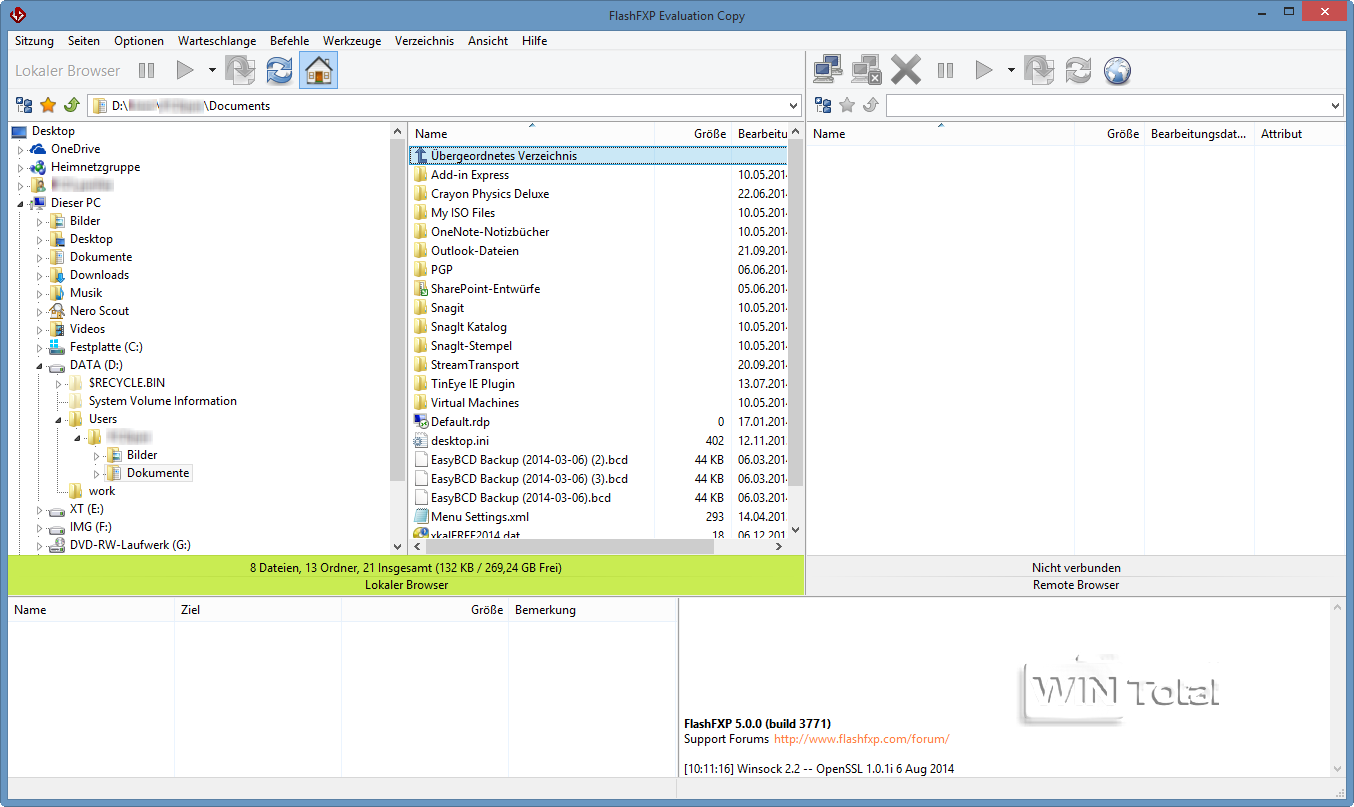
Task: Open the Werkzeuge menu
Action: tap(352, 41)
